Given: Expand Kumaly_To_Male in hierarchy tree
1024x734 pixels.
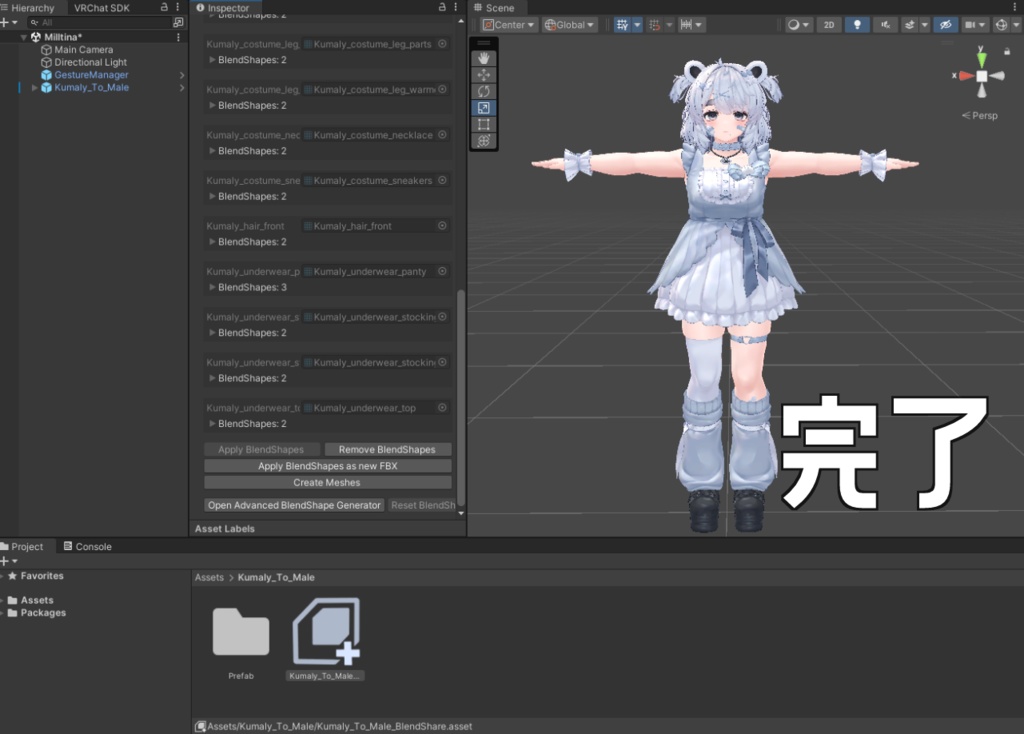Looking at the screenshot, I should (35, 88).
